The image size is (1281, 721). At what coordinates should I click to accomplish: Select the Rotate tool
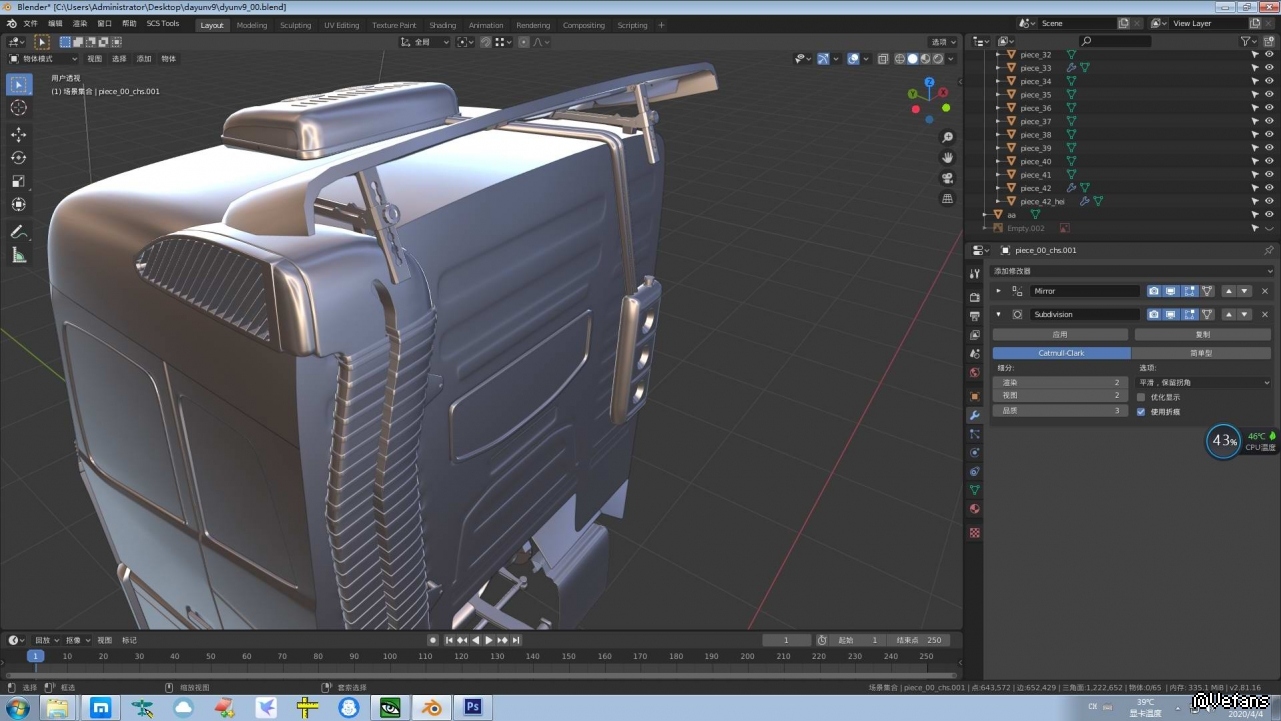18,158
